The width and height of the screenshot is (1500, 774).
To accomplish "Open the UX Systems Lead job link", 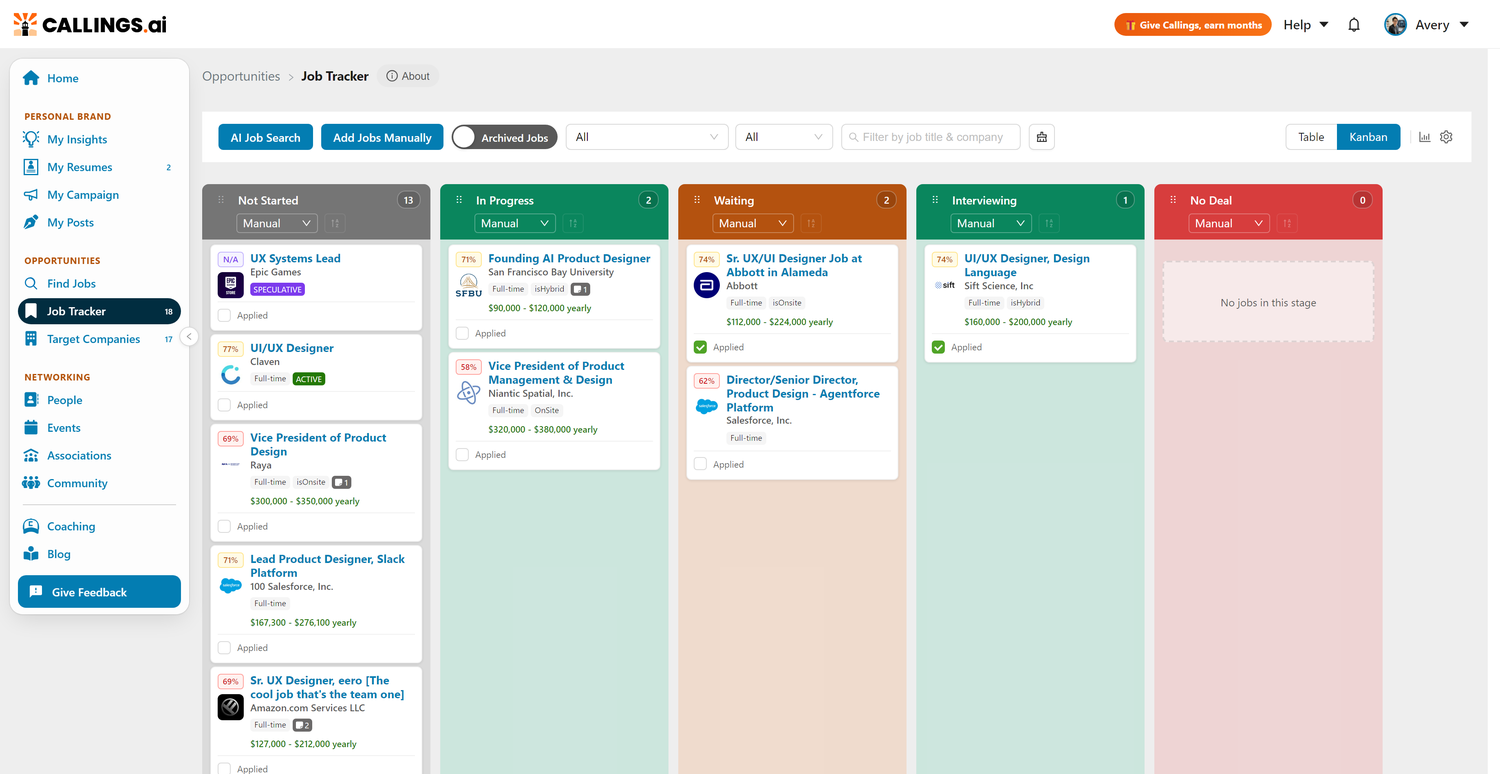I will pyautogui.click(x=295, y=258).
